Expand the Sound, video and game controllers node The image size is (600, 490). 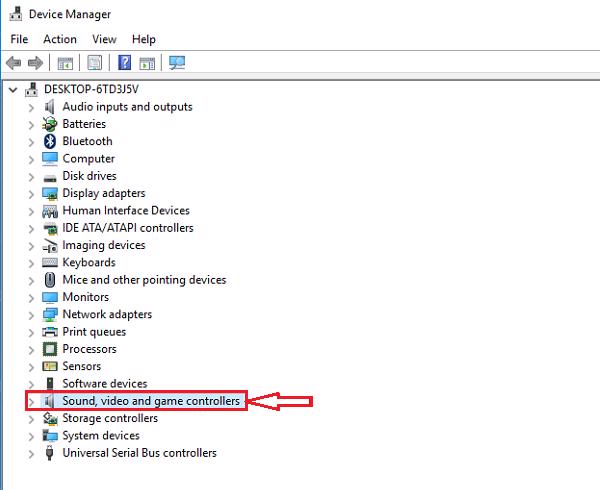tap(32, 401)
